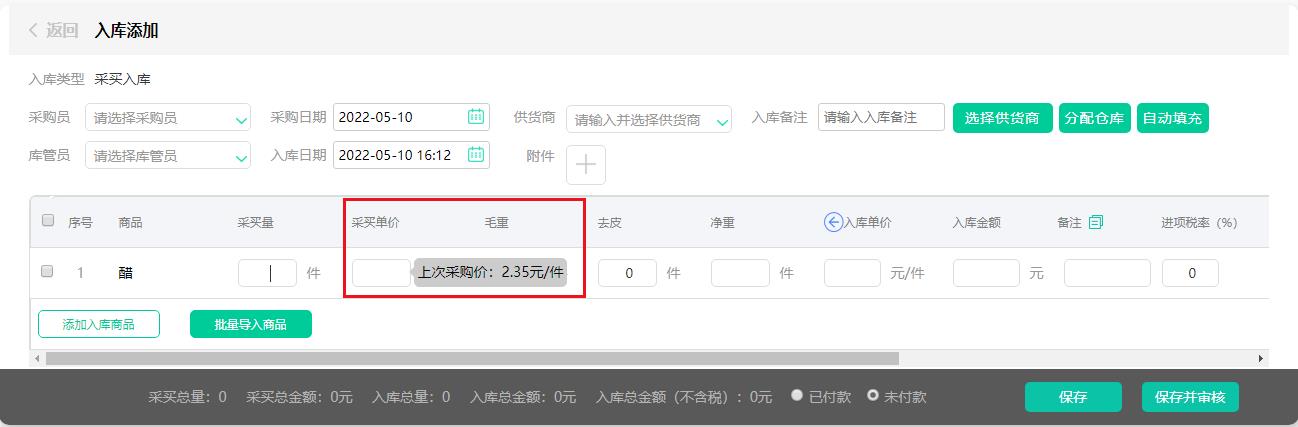The image size is (1298, 427).
Task: Focus the 进项税率 input showing 0
Action: coord(1190,273)
